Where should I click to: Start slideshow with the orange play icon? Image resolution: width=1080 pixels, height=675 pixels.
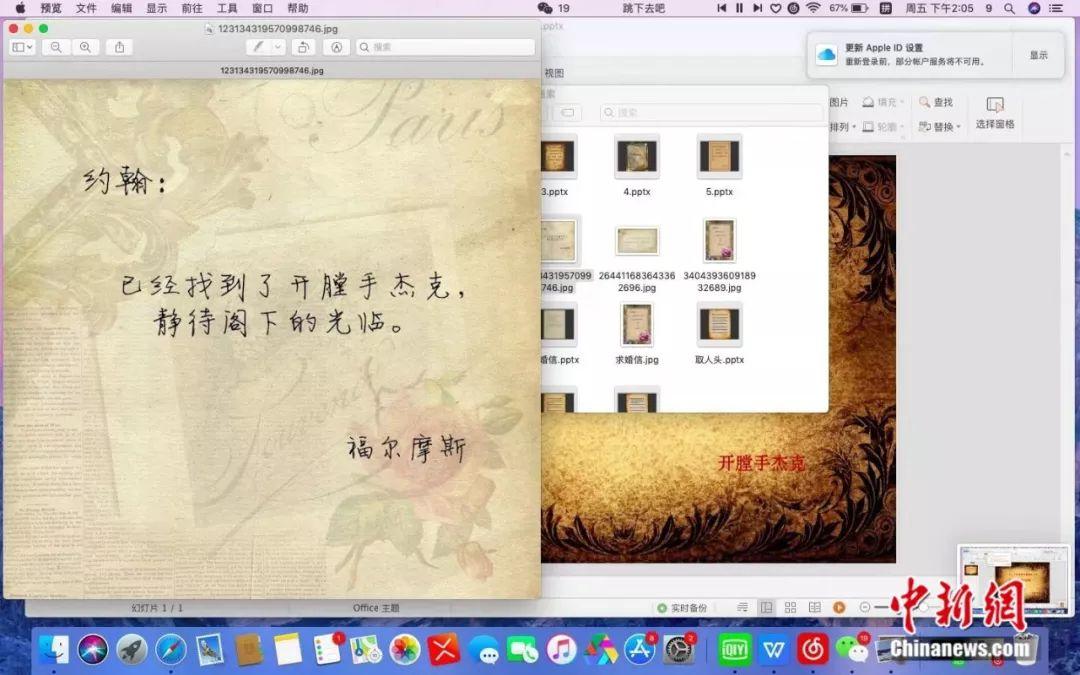(839, 607)
